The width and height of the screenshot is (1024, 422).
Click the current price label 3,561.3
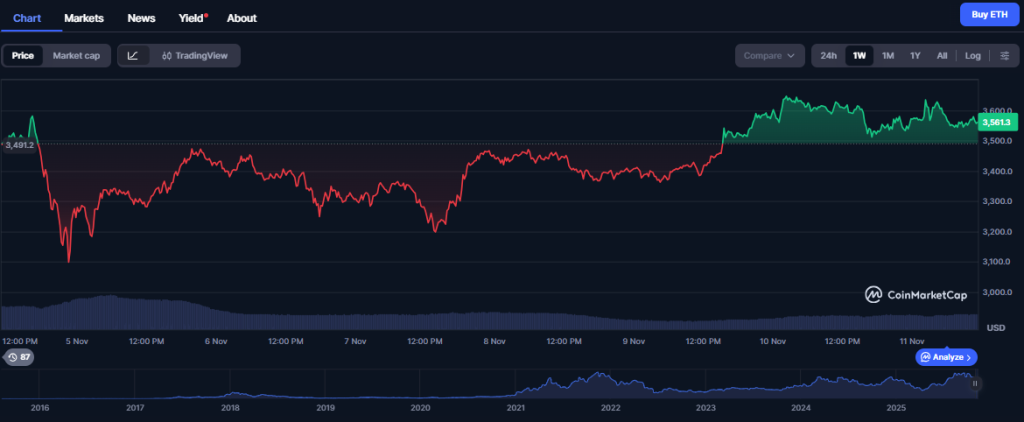click(998, 122)
